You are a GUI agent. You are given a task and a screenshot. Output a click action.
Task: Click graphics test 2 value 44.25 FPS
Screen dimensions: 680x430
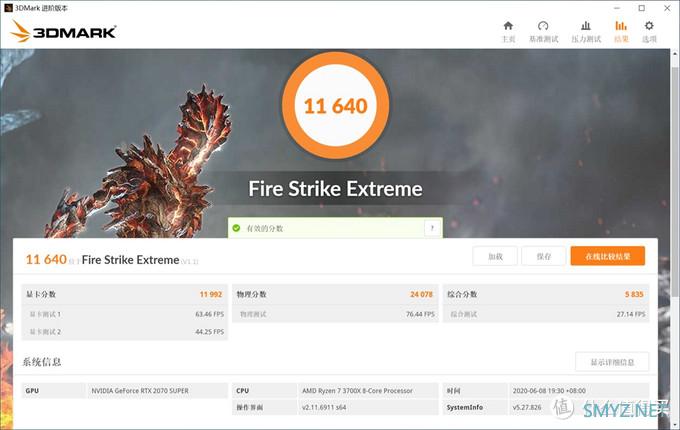click(x=209, y=332)
